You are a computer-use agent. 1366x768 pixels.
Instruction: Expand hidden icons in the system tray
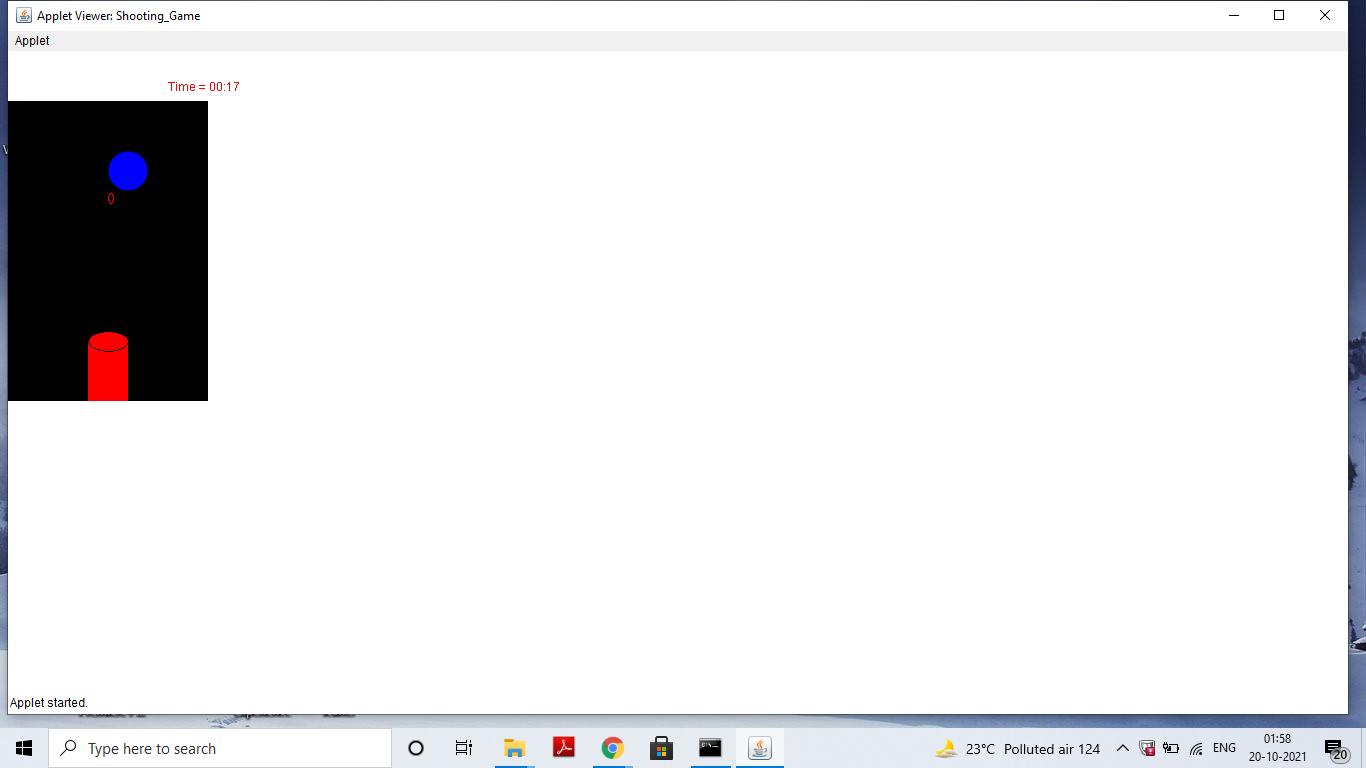1122,748
